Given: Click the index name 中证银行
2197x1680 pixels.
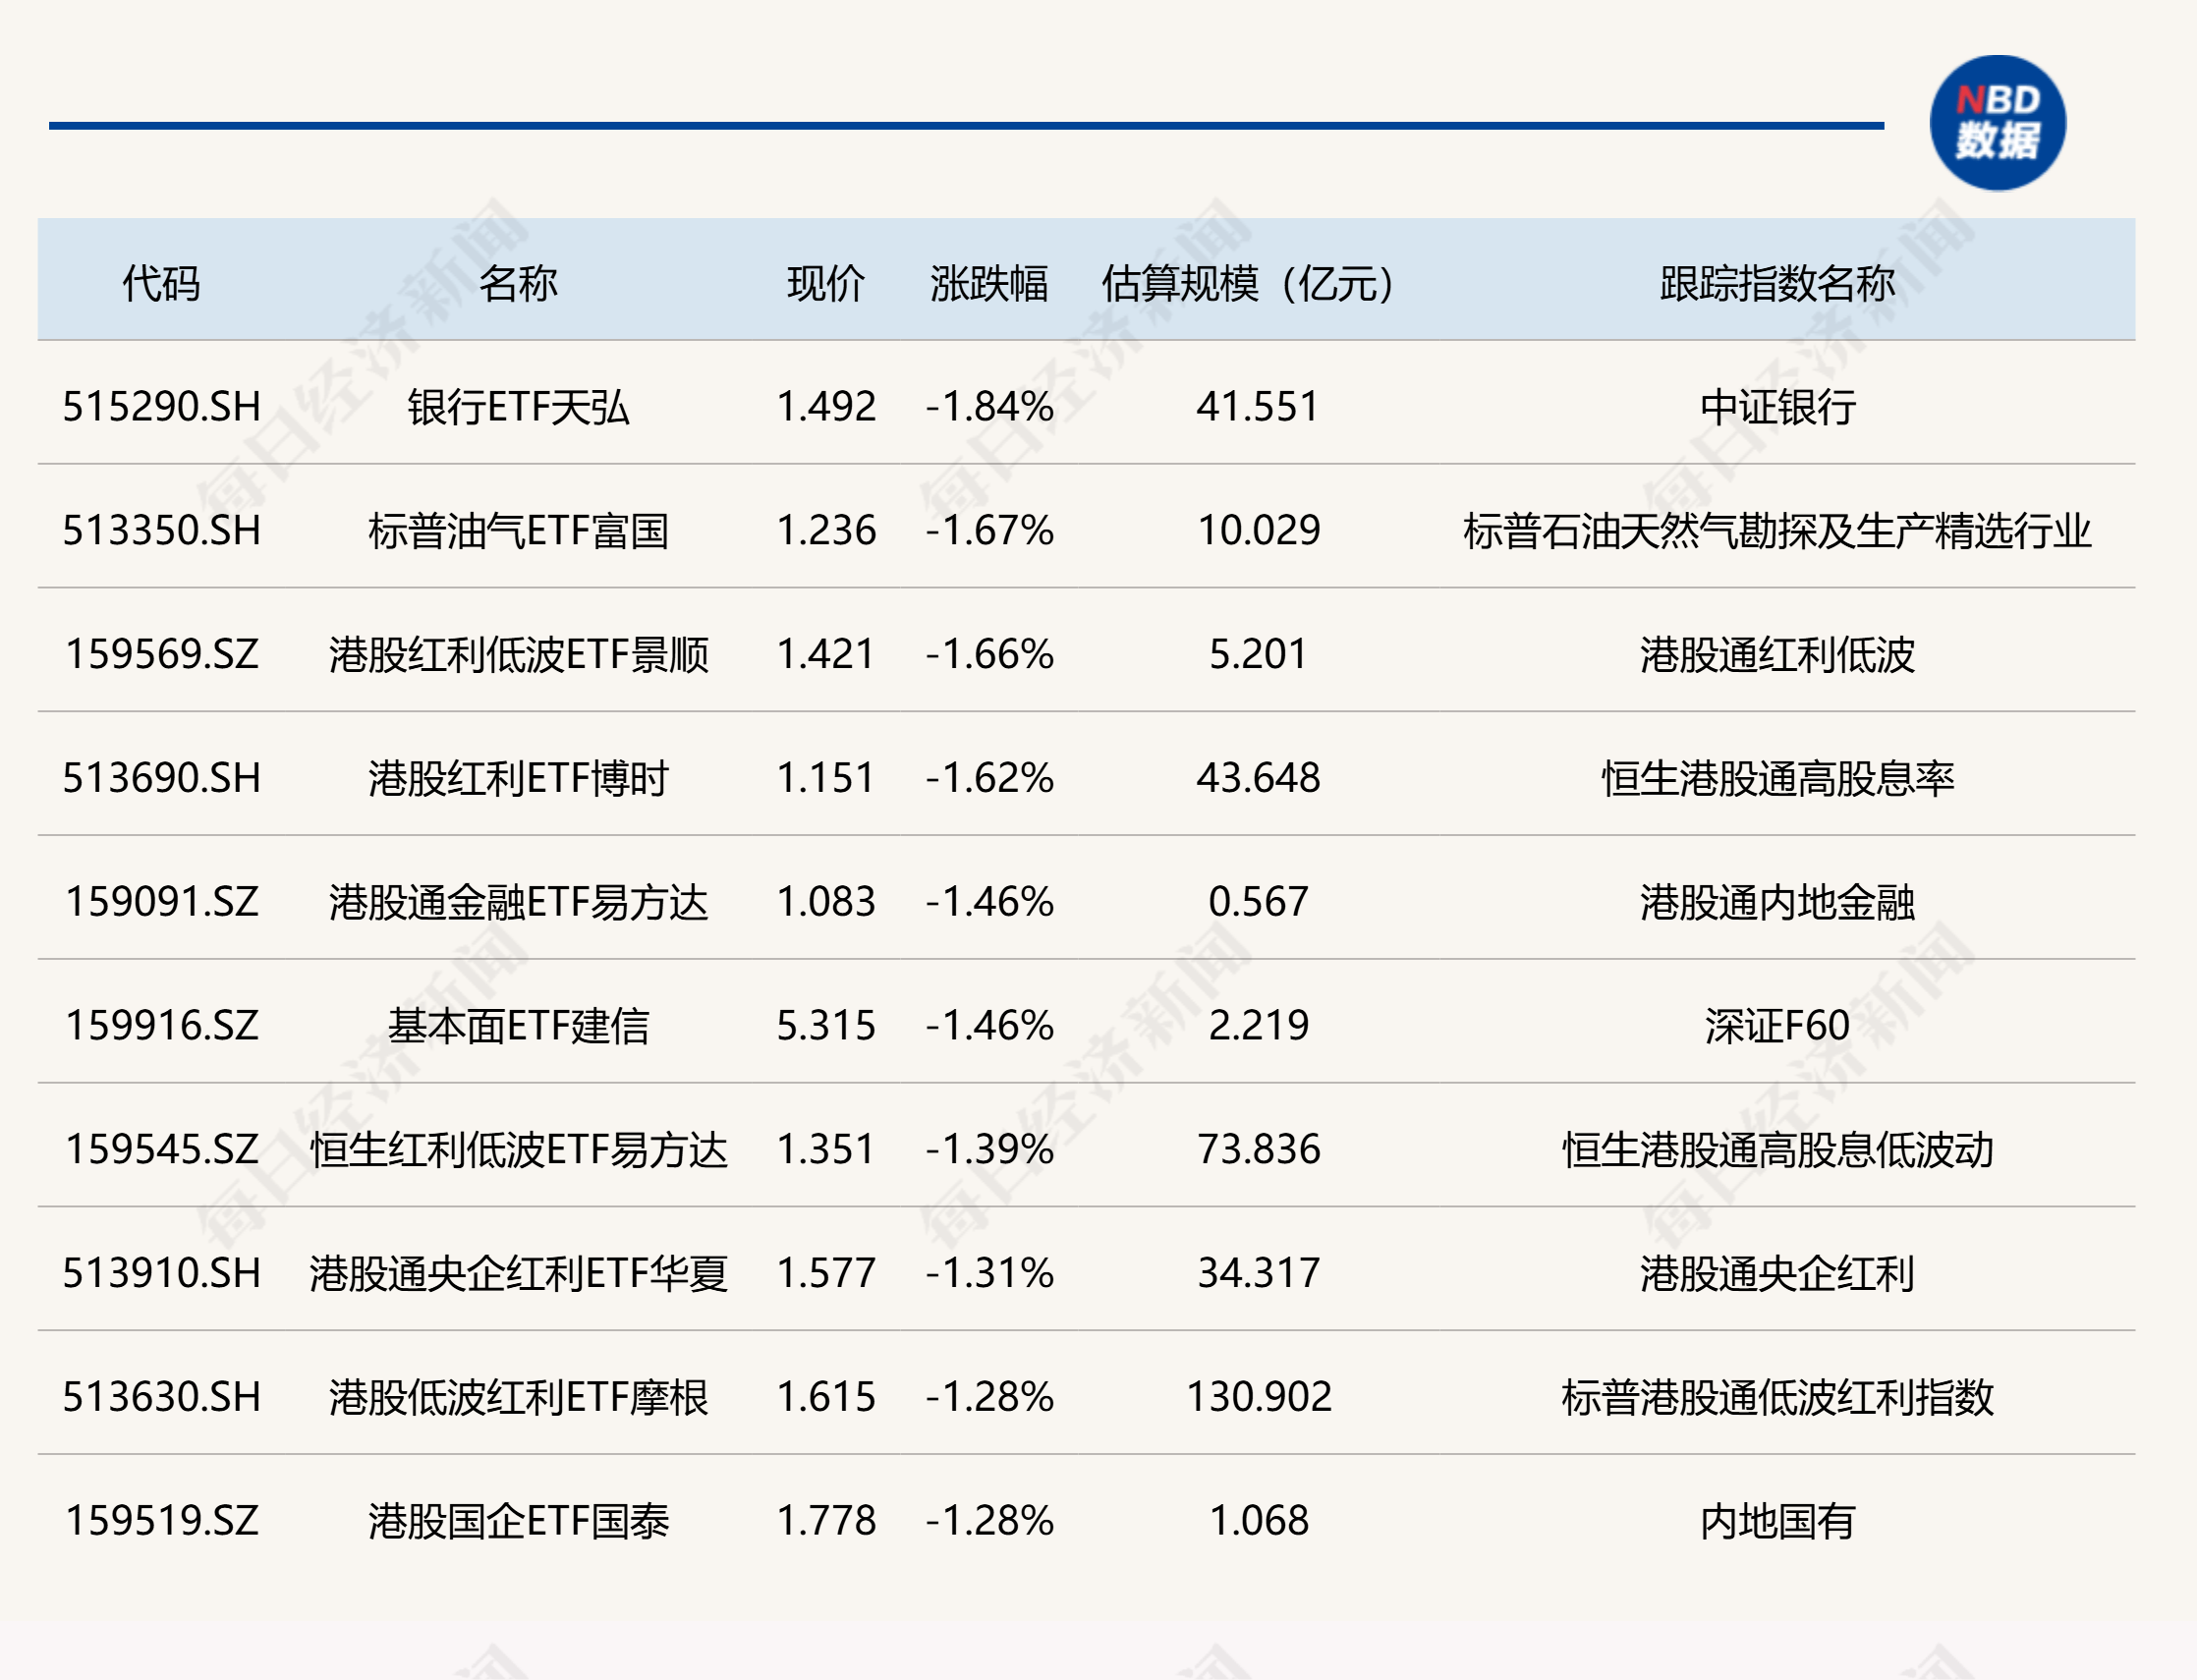Looking at the screenshot, I should tap(1777, 407).
